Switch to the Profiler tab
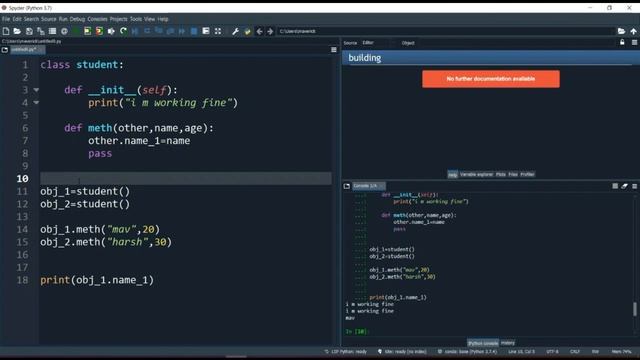This screenshot has width=640, height=360. point(527,174)
